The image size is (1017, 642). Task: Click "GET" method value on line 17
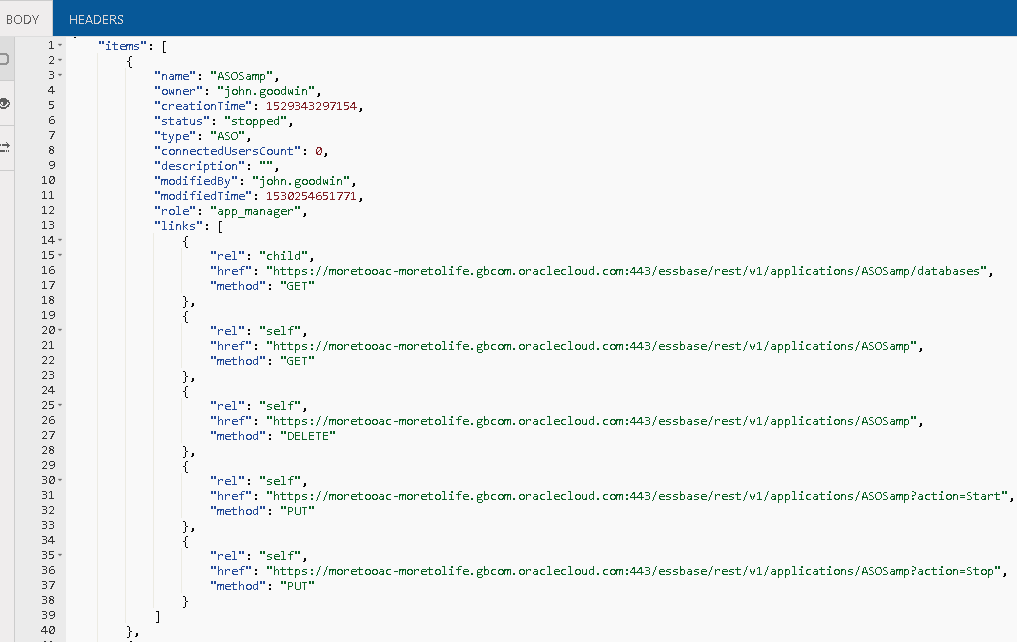coord(298,286)
